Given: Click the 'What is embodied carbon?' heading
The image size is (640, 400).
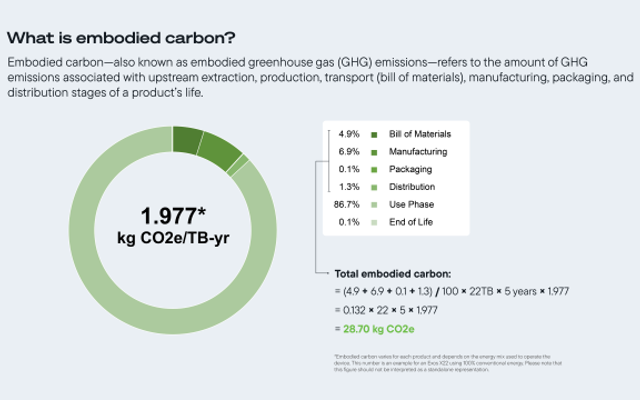Looking at the screenshot, I should click(x=121, y=38).
